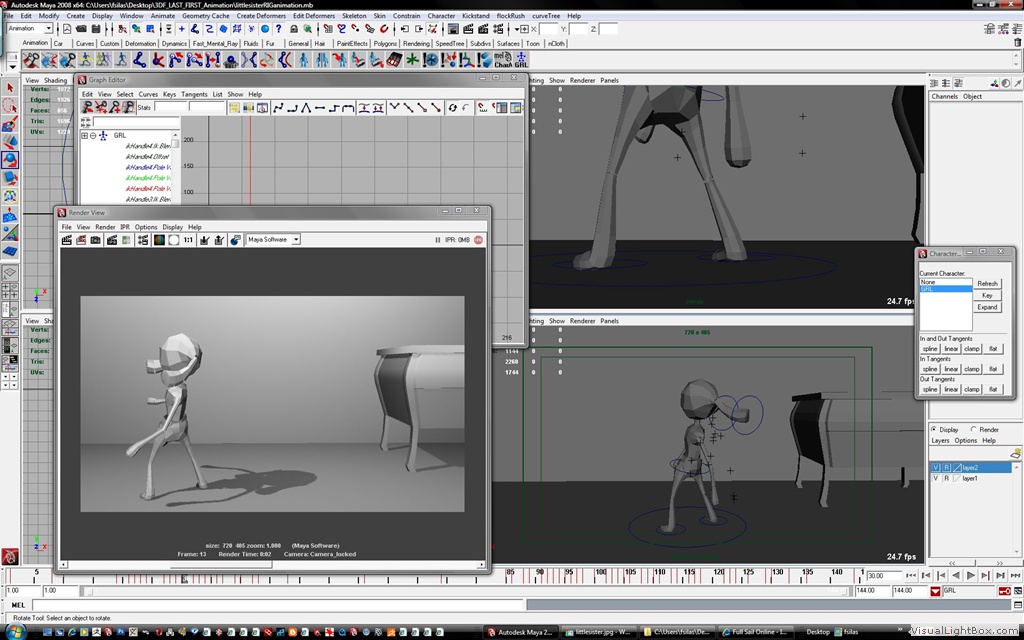Click question mark help icon on status line
This screenshot has height=640, width=1024.
[279, 29]
